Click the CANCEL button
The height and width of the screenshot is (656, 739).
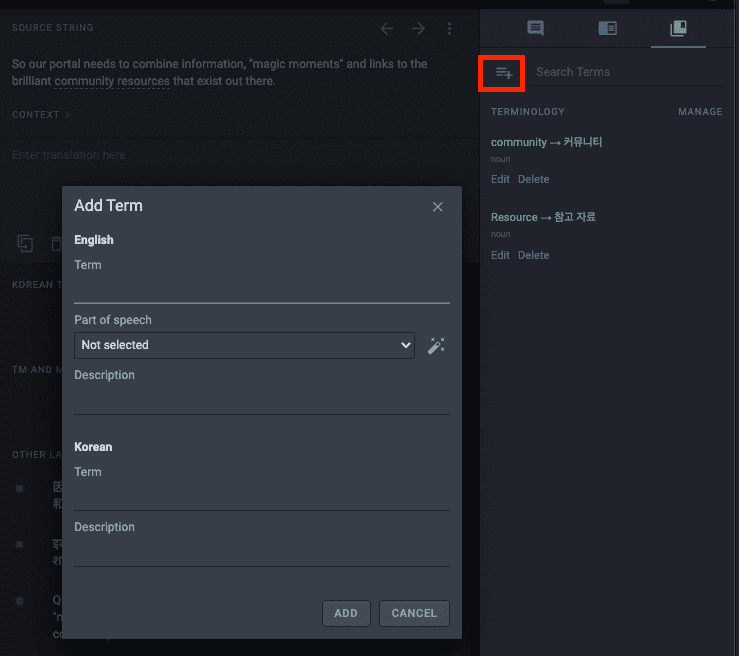pos(414,613)
